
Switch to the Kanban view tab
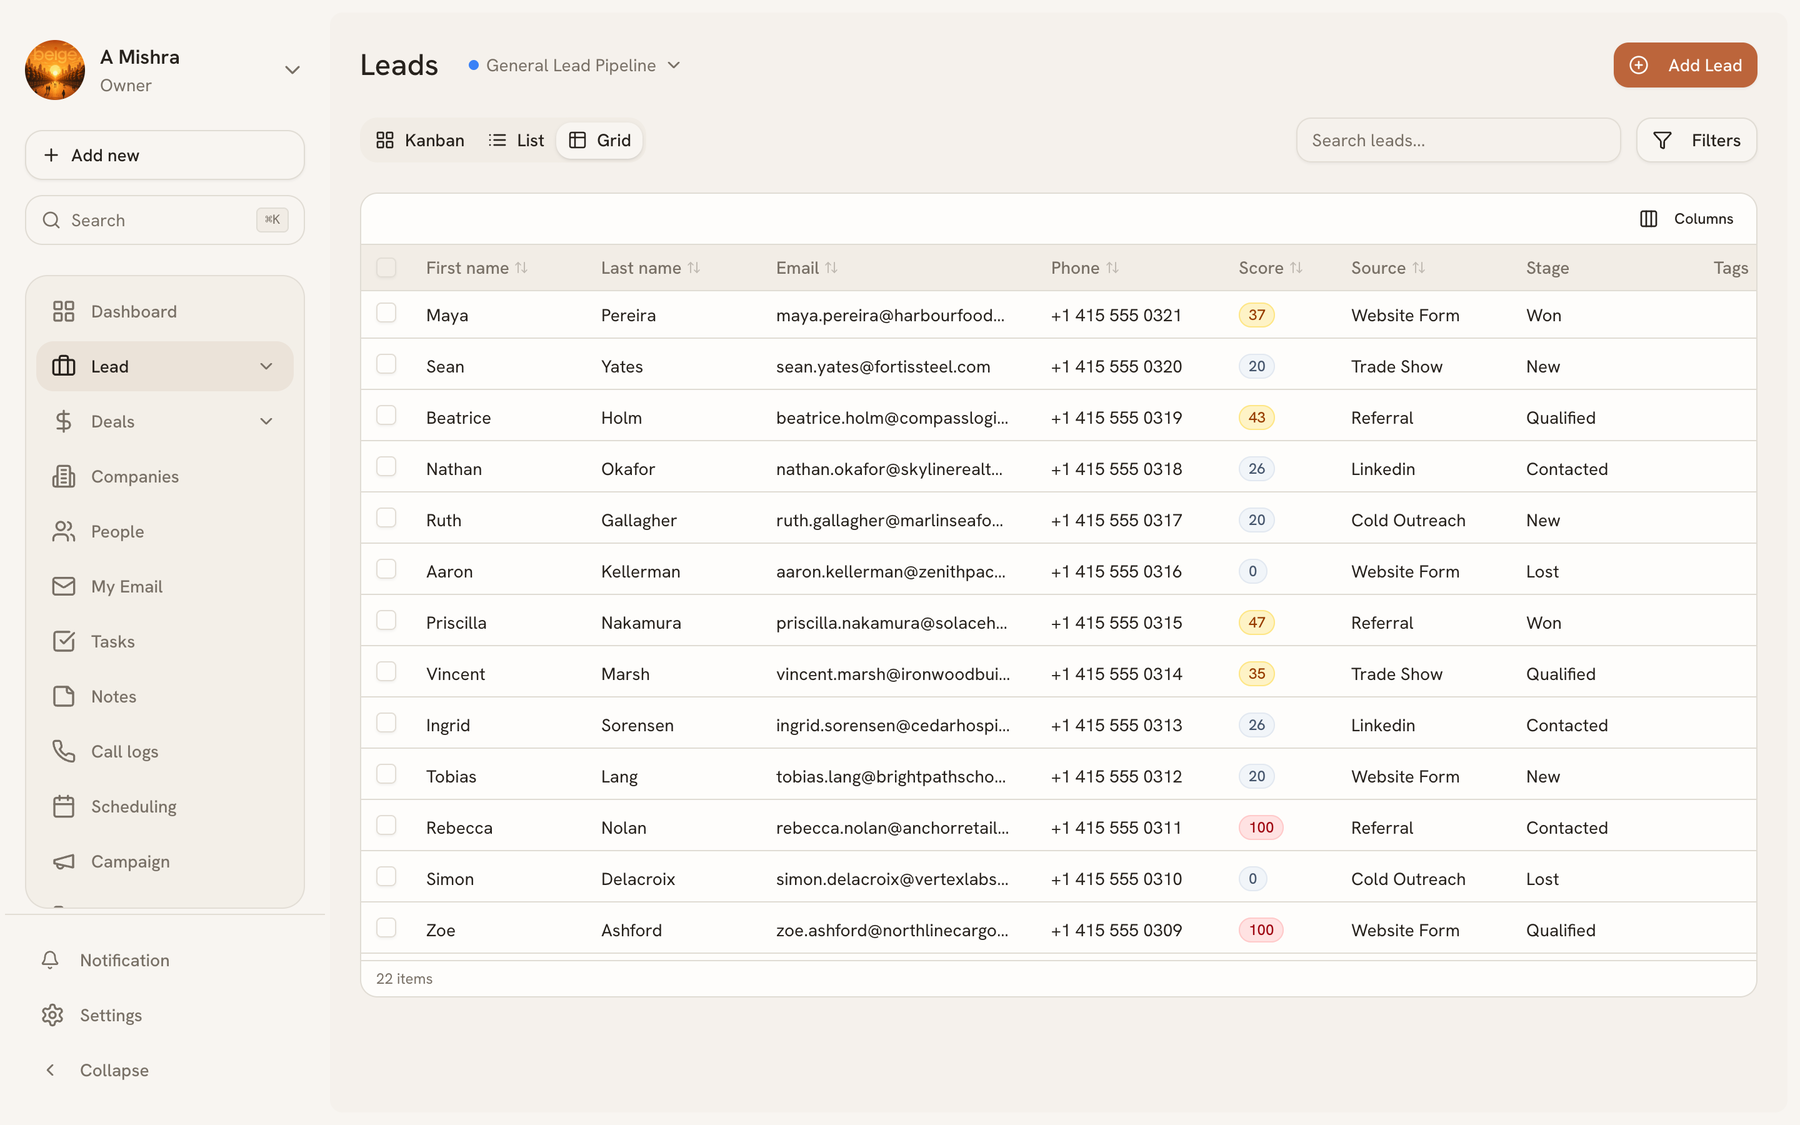420,140
